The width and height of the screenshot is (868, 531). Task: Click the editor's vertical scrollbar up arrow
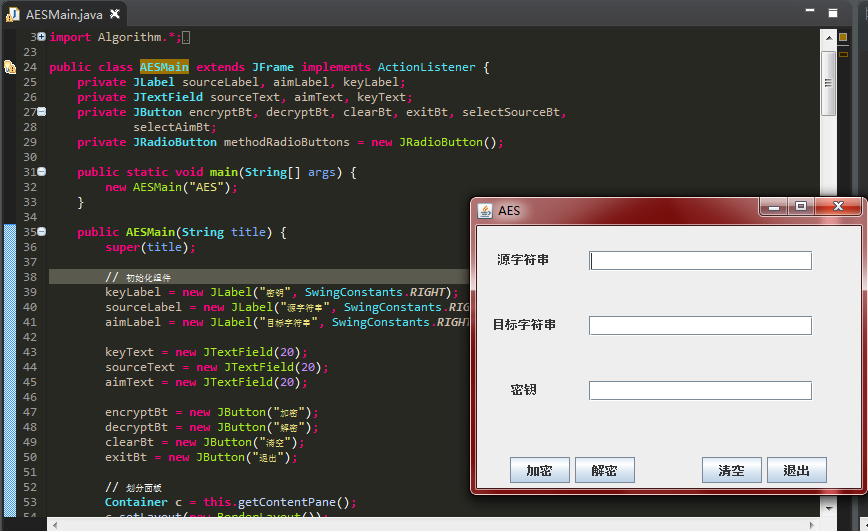point(829,38)
